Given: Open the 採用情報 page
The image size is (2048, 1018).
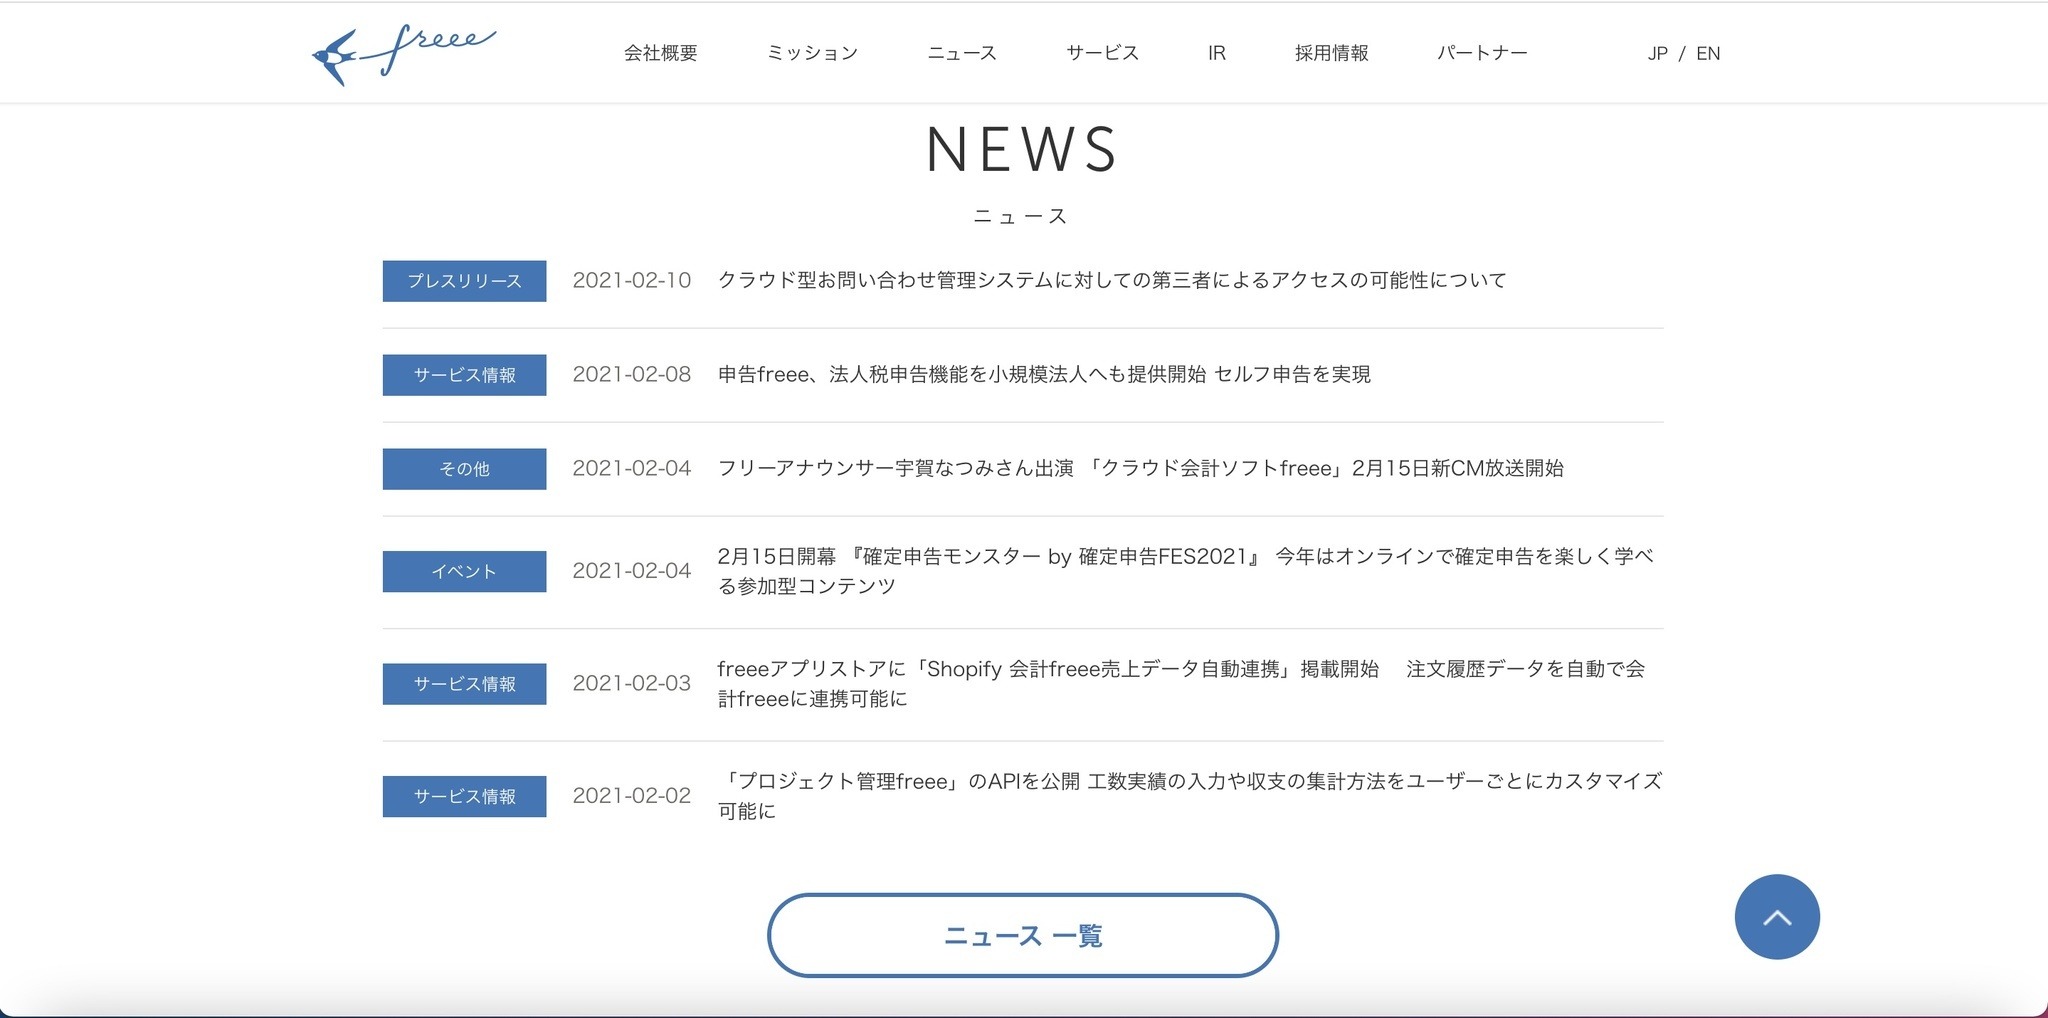Looking at the screenshot, I should [1331, 53].
